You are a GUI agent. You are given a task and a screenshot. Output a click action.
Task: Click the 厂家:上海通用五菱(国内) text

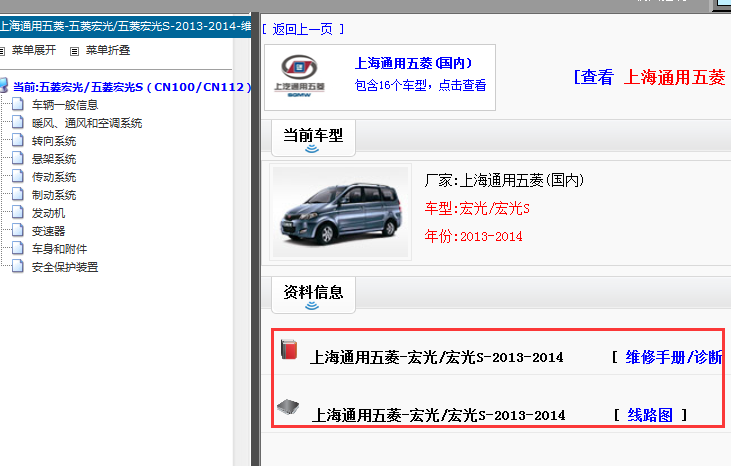(504, 180)
